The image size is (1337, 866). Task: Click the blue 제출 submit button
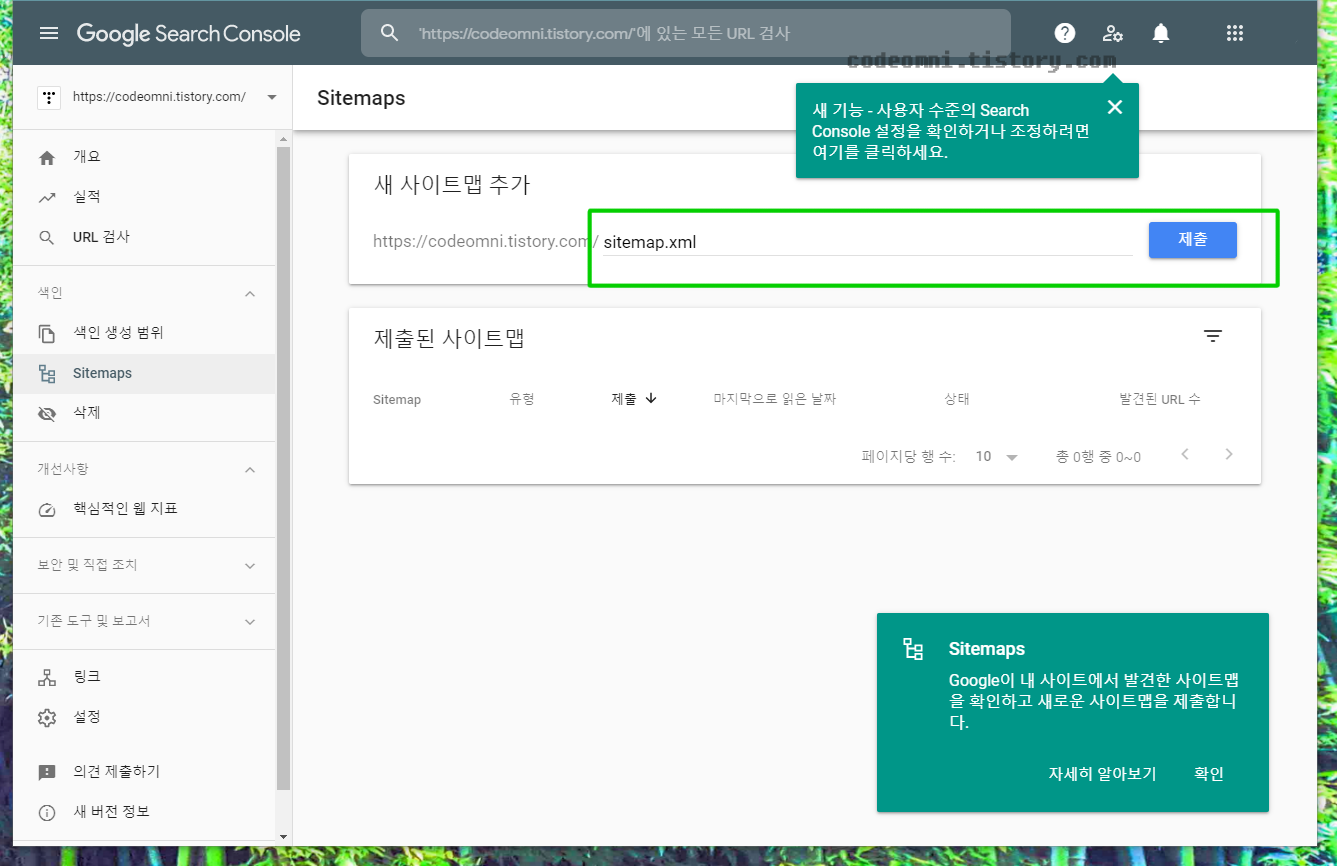(1193, 240)
